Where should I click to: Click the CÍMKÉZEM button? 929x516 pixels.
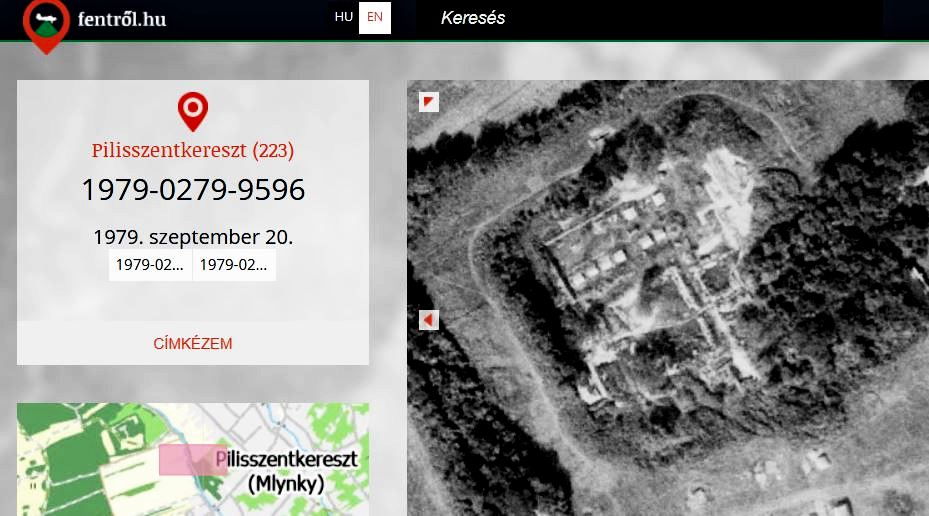pyautogui.click(x=193, y=344)
